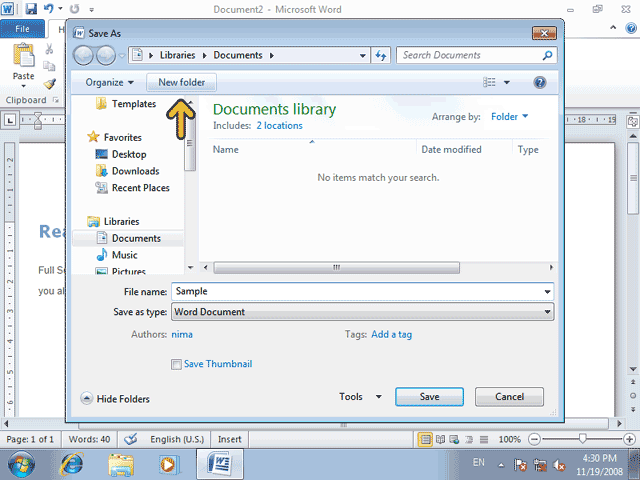Select Music under Libraries
Image resolution: width=640 pixels, height=480 pixels.
tap(124, 255)
